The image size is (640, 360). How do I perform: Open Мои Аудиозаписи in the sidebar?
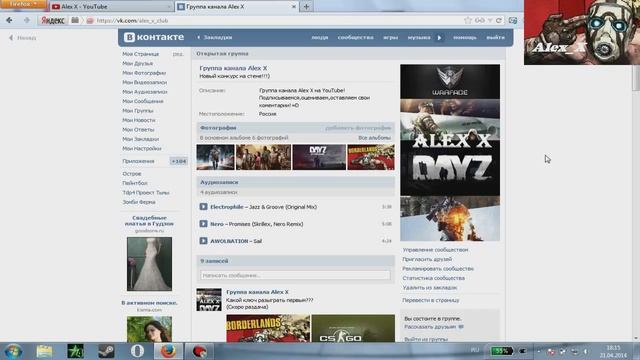(145, 92)
